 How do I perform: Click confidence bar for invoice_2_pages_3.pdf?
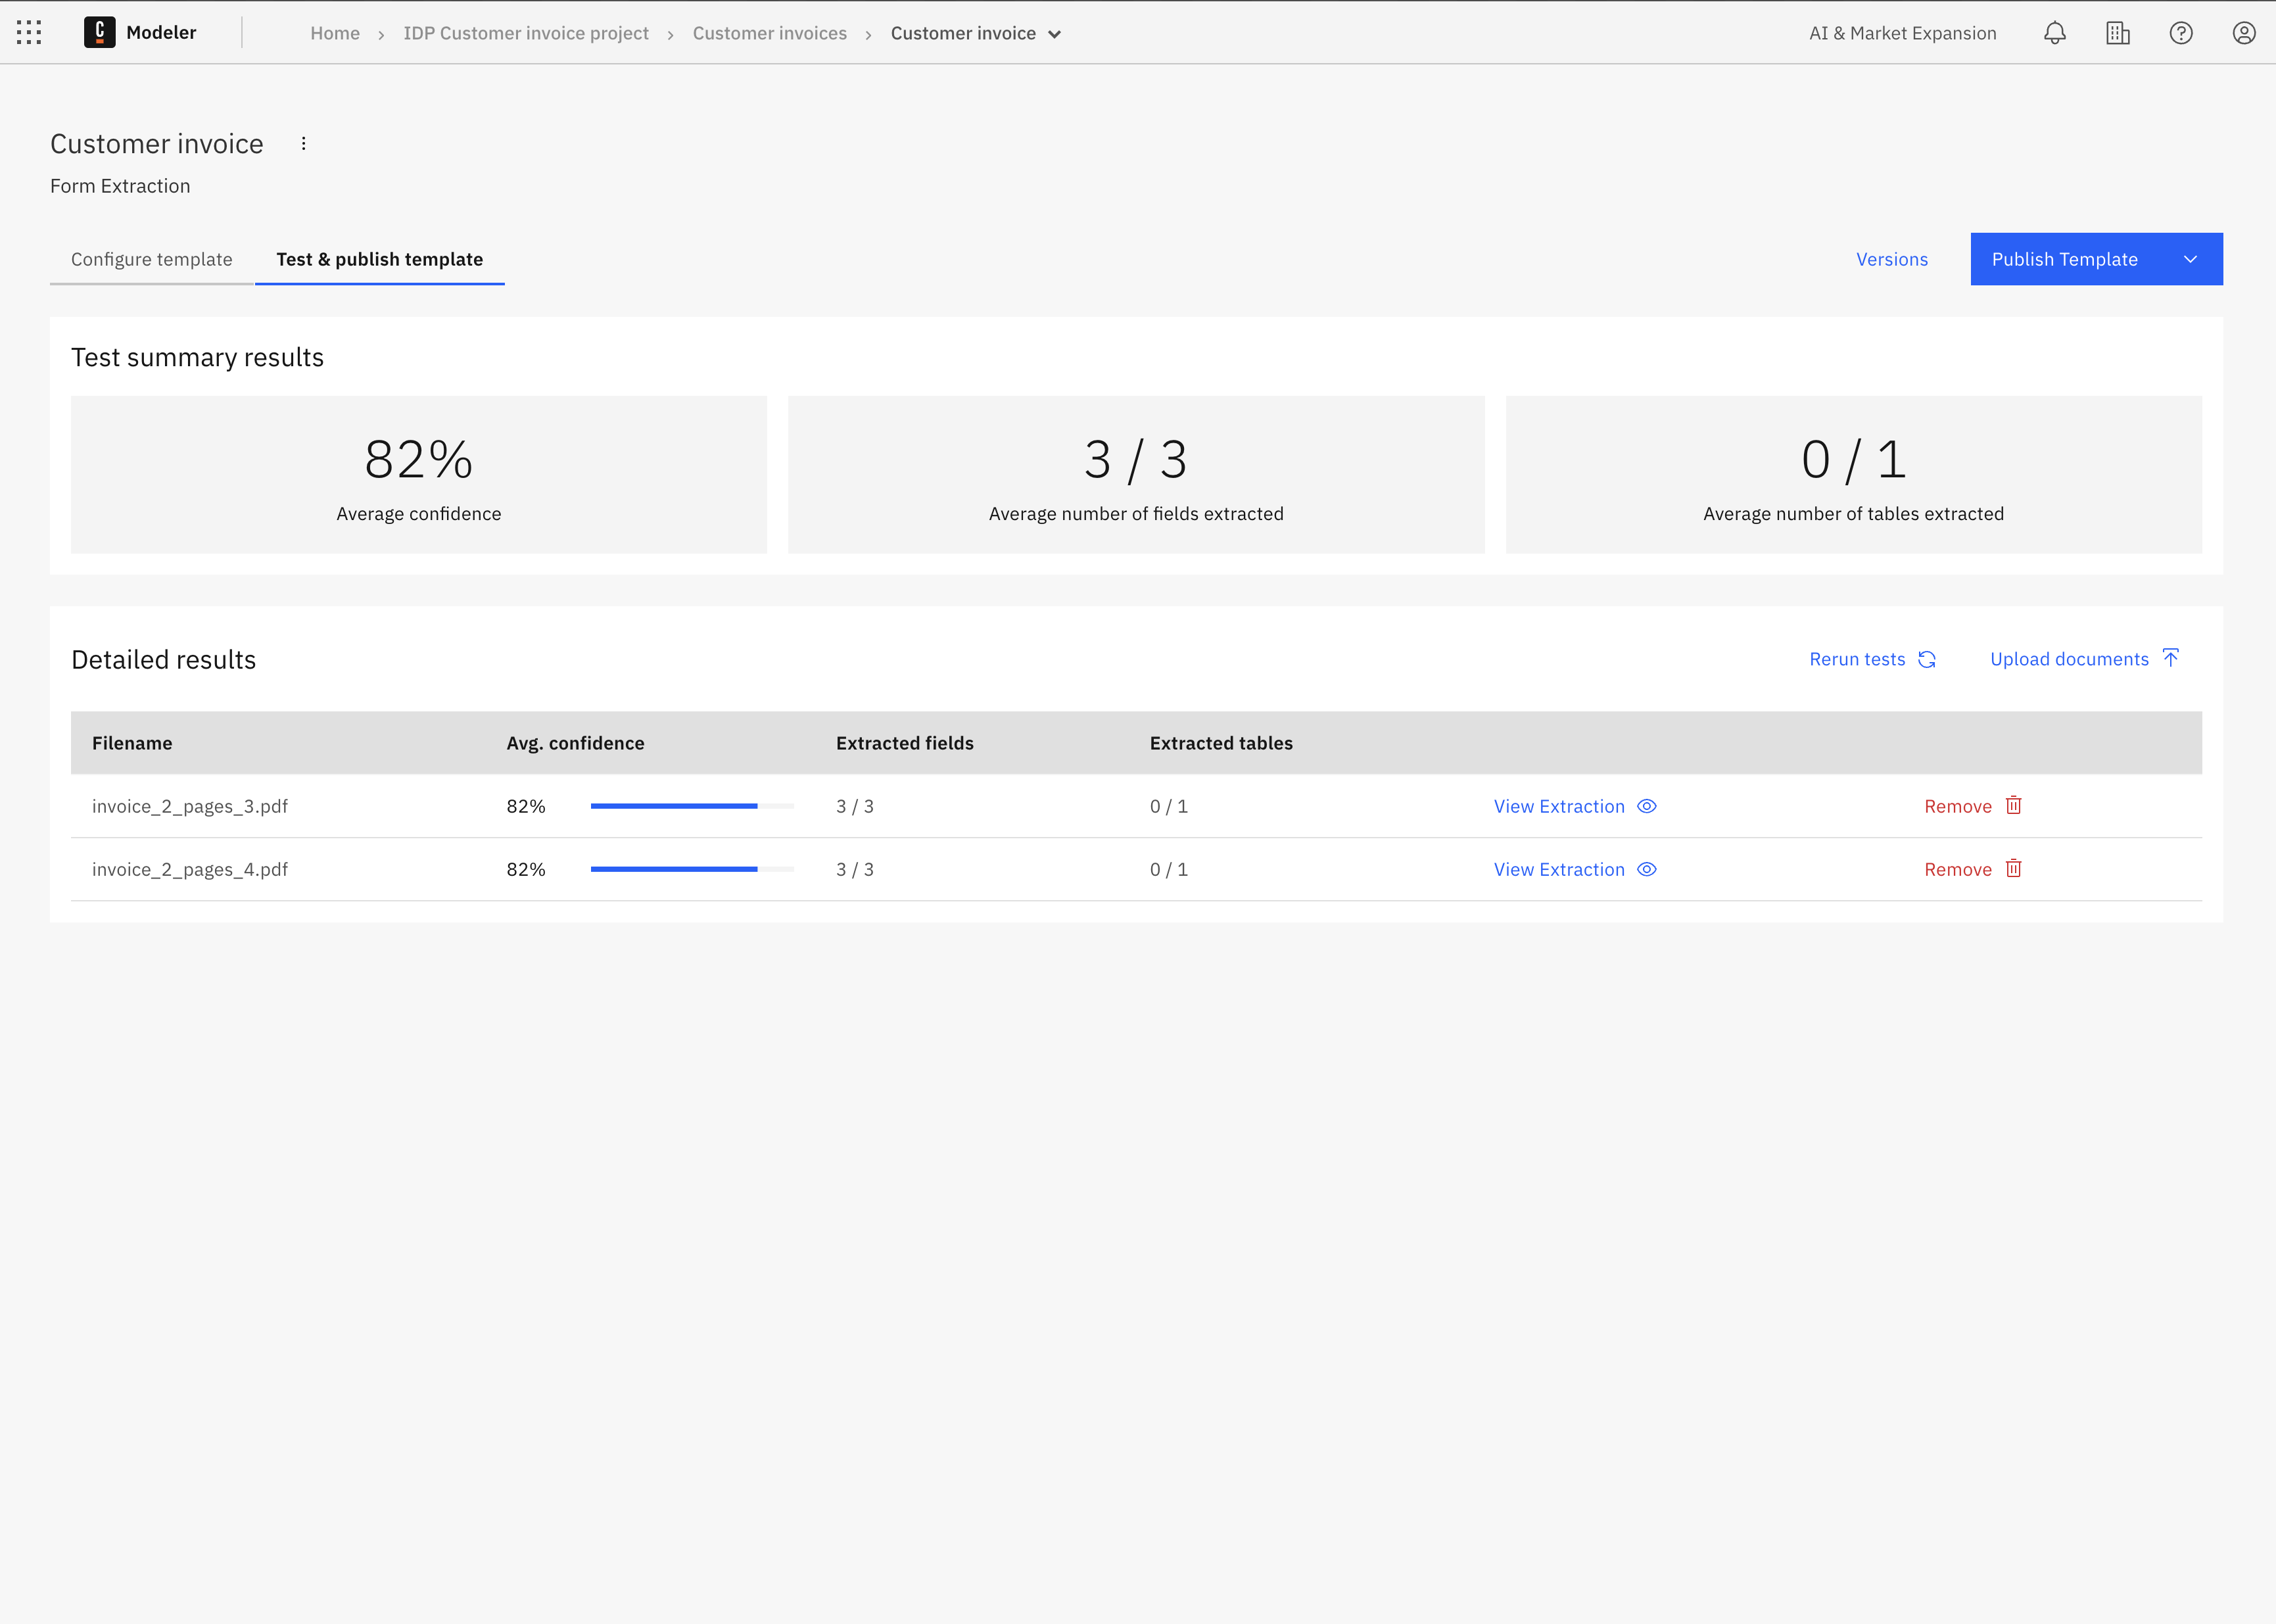(692, 806)
